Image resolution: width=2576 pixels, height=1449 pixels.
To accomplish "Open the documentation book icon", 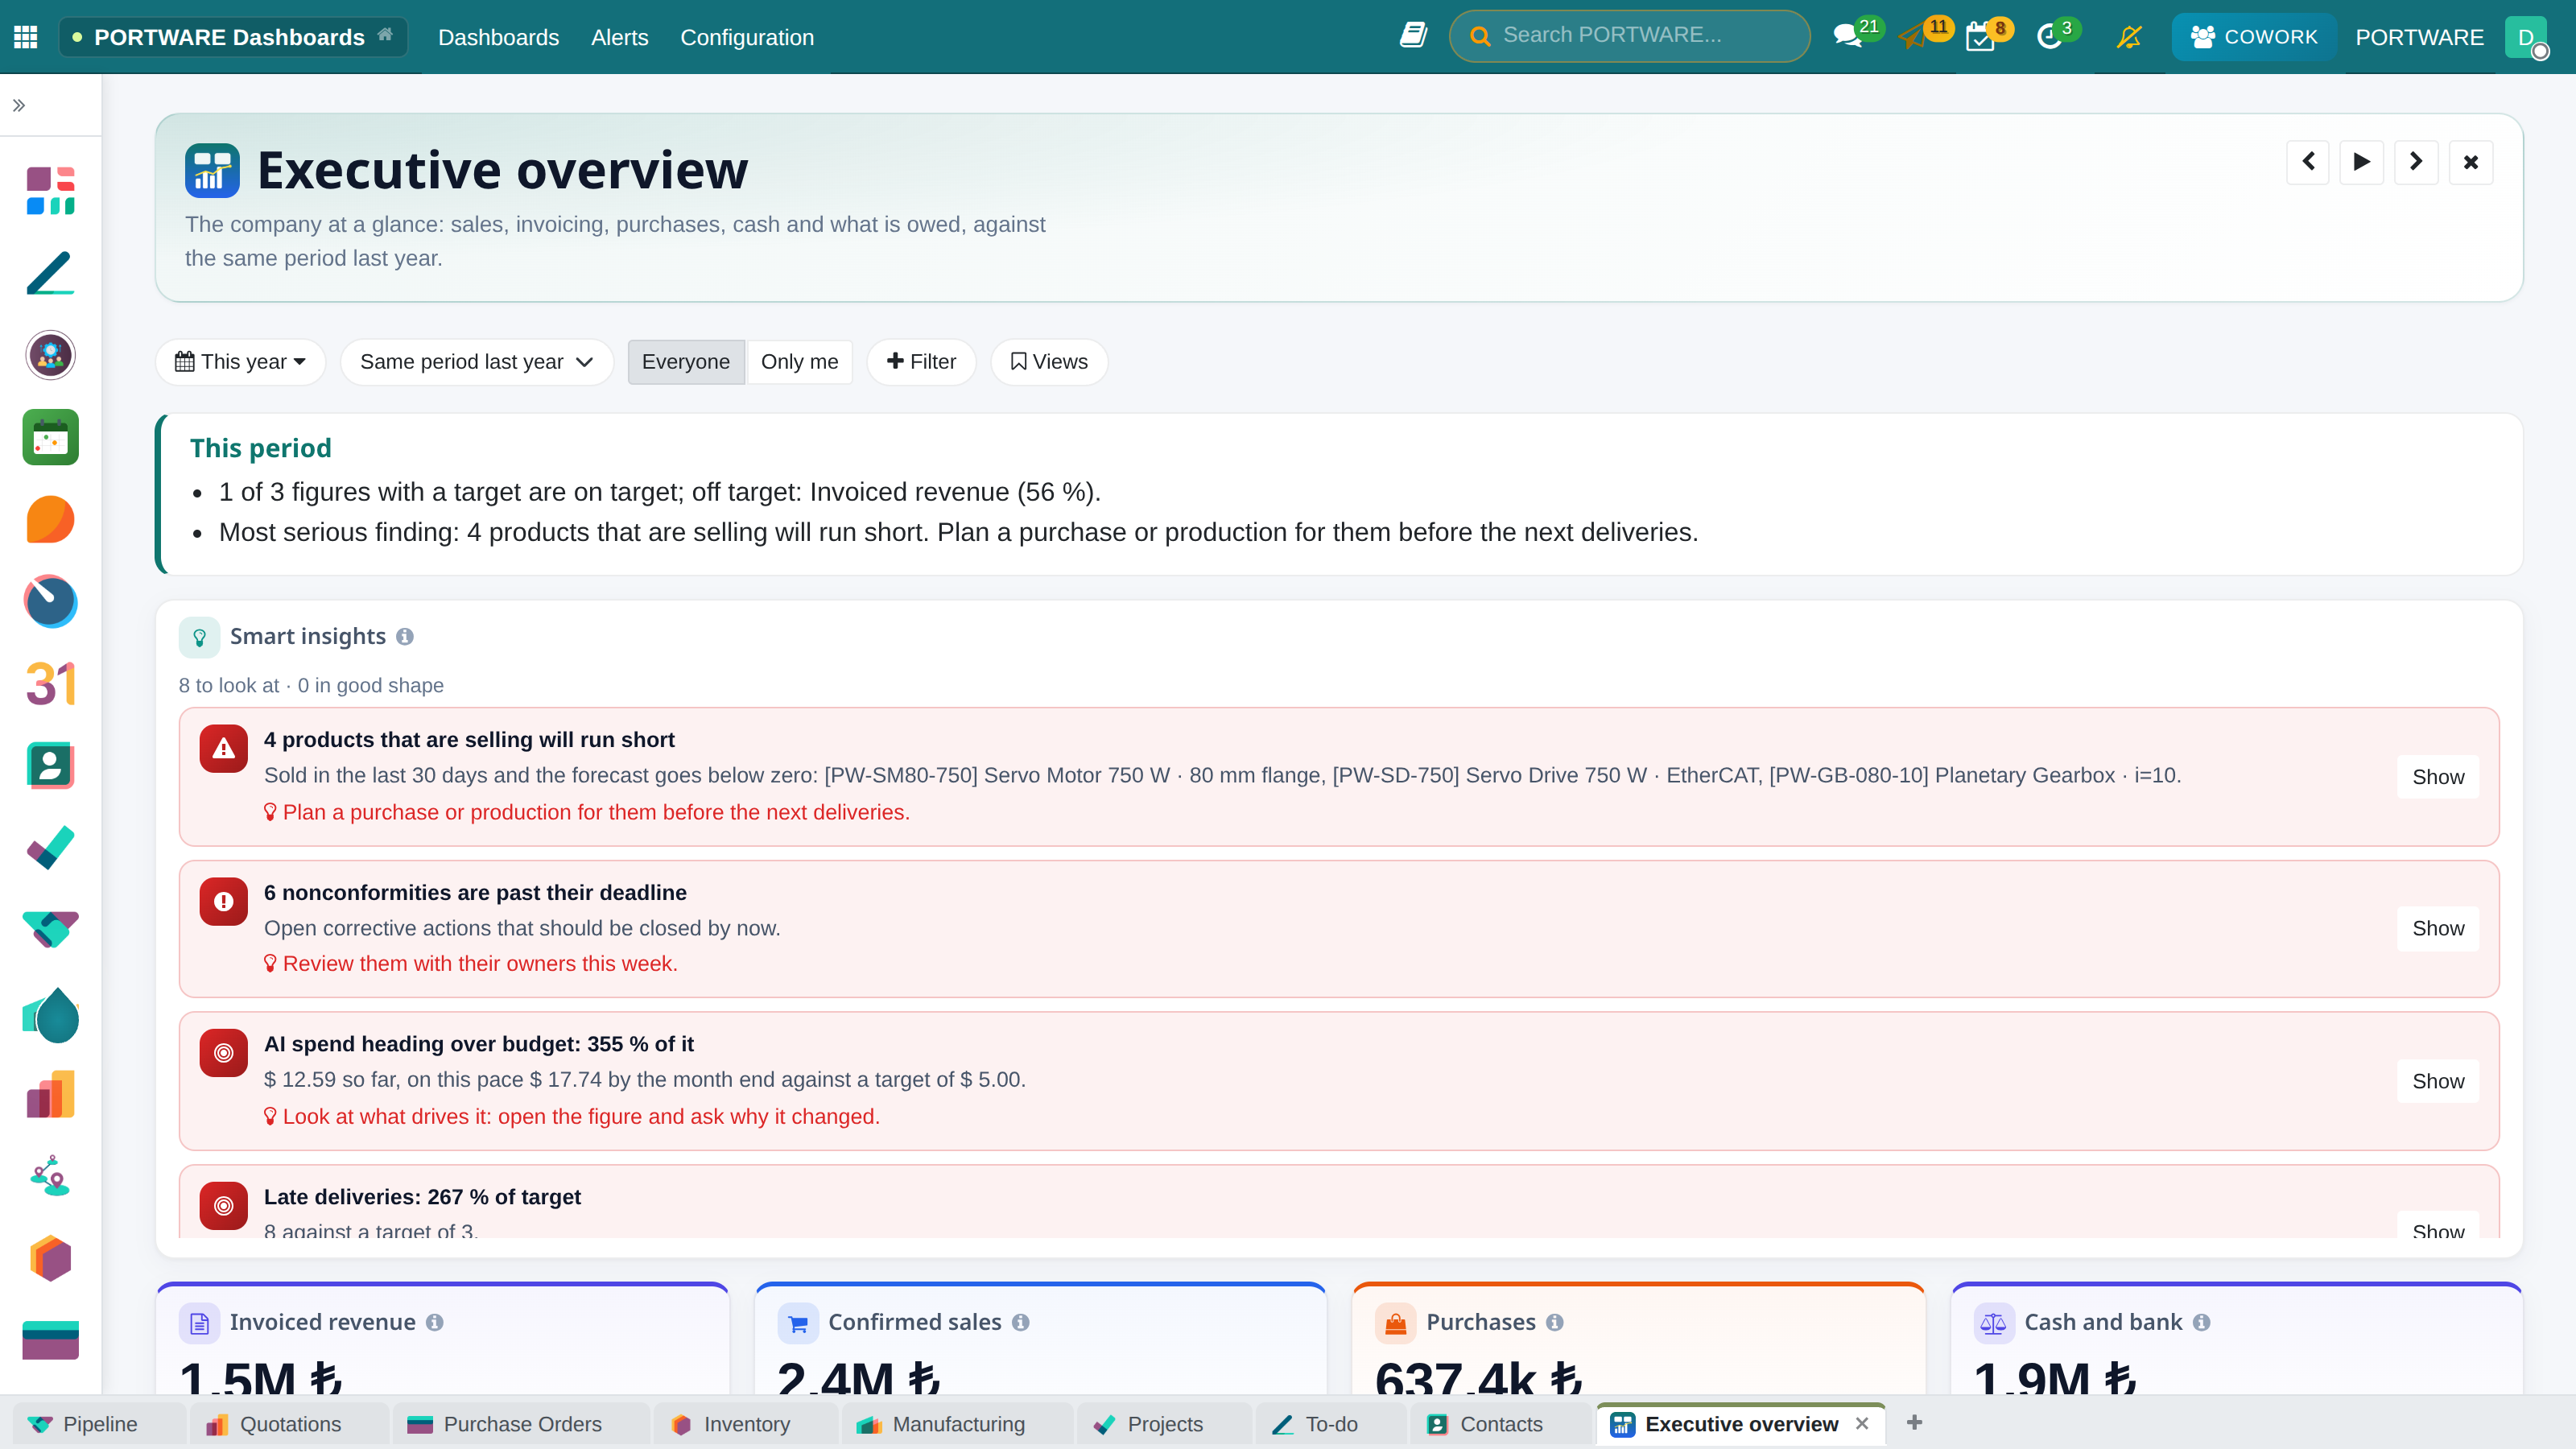I will (1413, 36).
